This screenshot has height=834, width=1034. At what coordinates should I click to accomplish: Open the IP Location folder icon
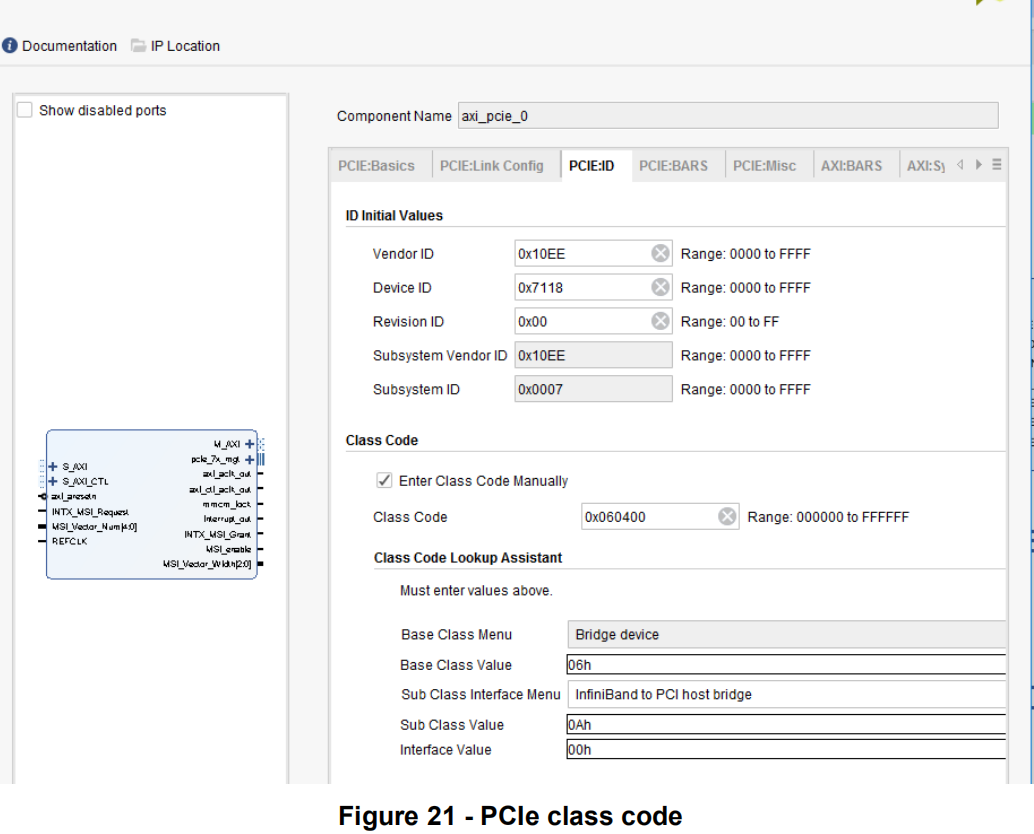136,45
